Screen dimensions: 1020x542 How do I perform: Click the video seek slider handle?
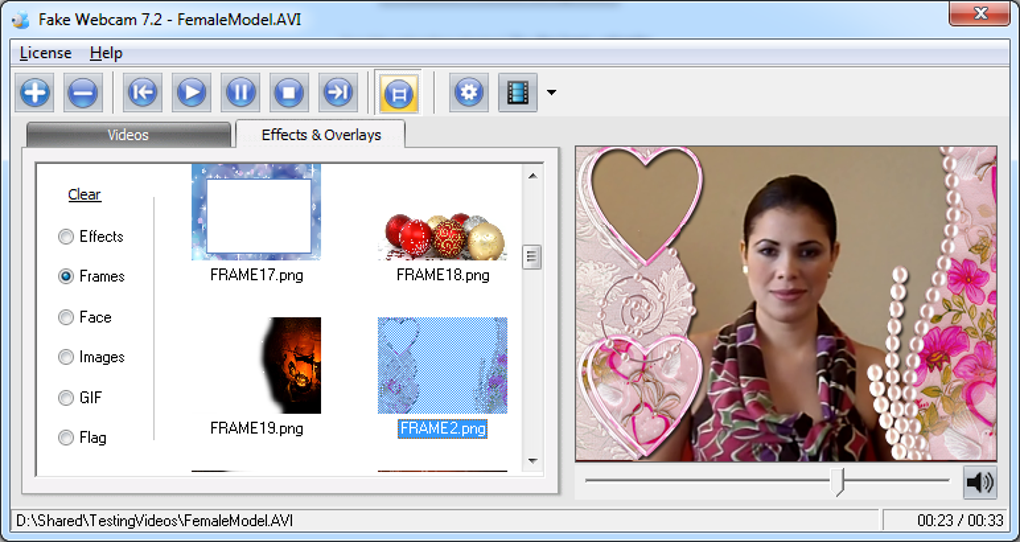click(840, 481)
